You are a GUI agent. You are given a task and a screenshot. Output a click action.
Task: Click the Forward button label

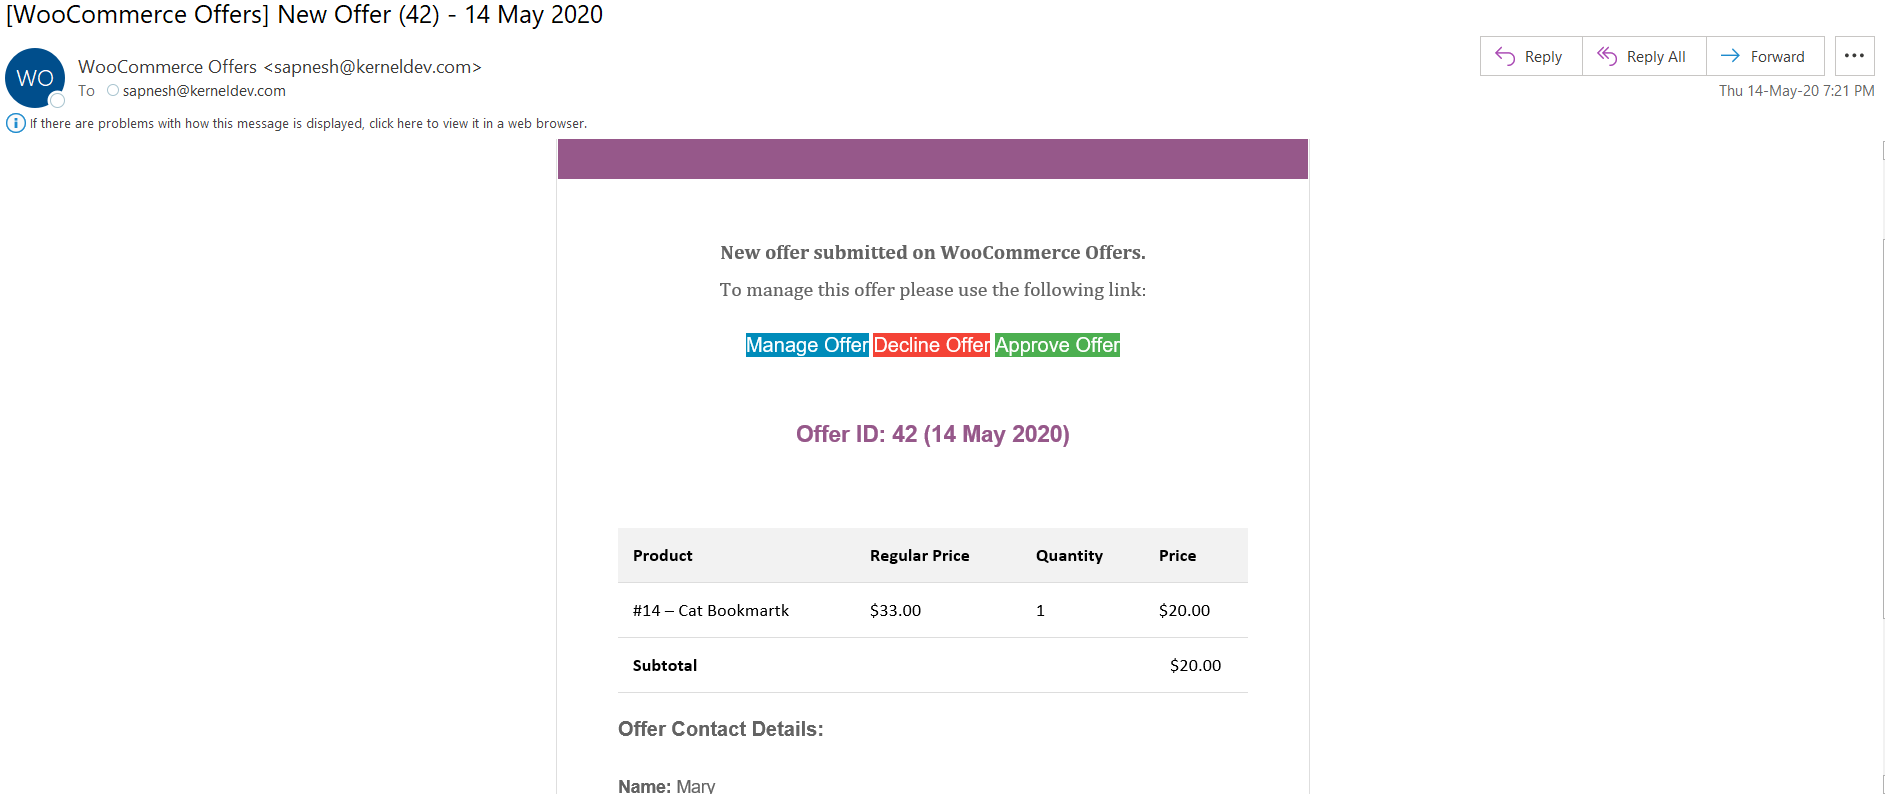pyautogui.click(x=1777, y=57)
